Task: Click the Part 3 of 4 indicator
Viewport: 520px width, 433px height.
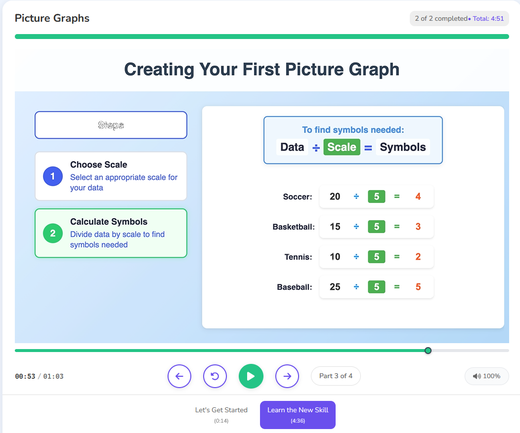Action: tap(336, 376)
